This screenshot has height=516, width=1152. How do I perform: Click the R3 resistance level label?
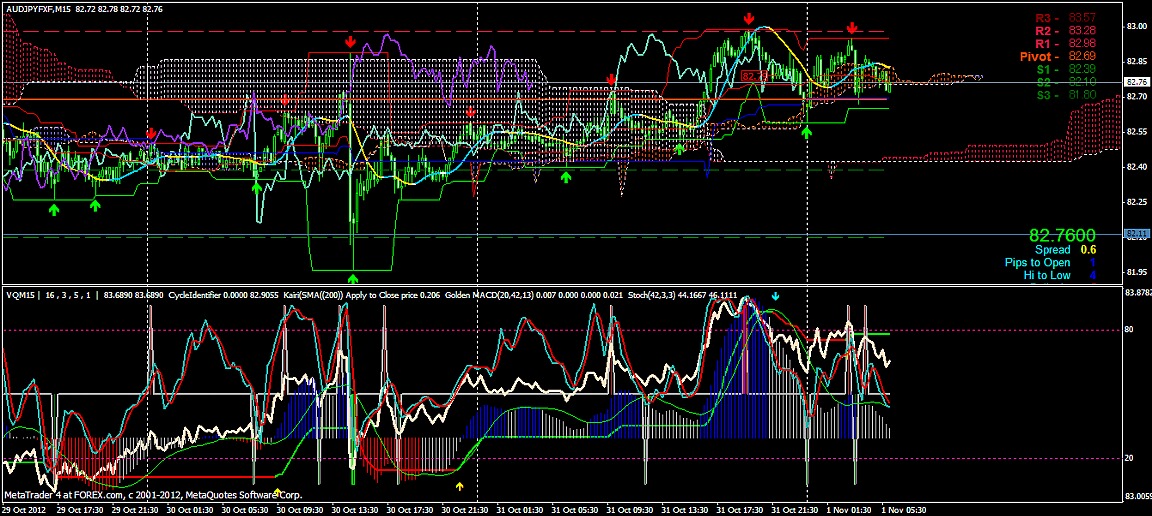(1044, 18)
